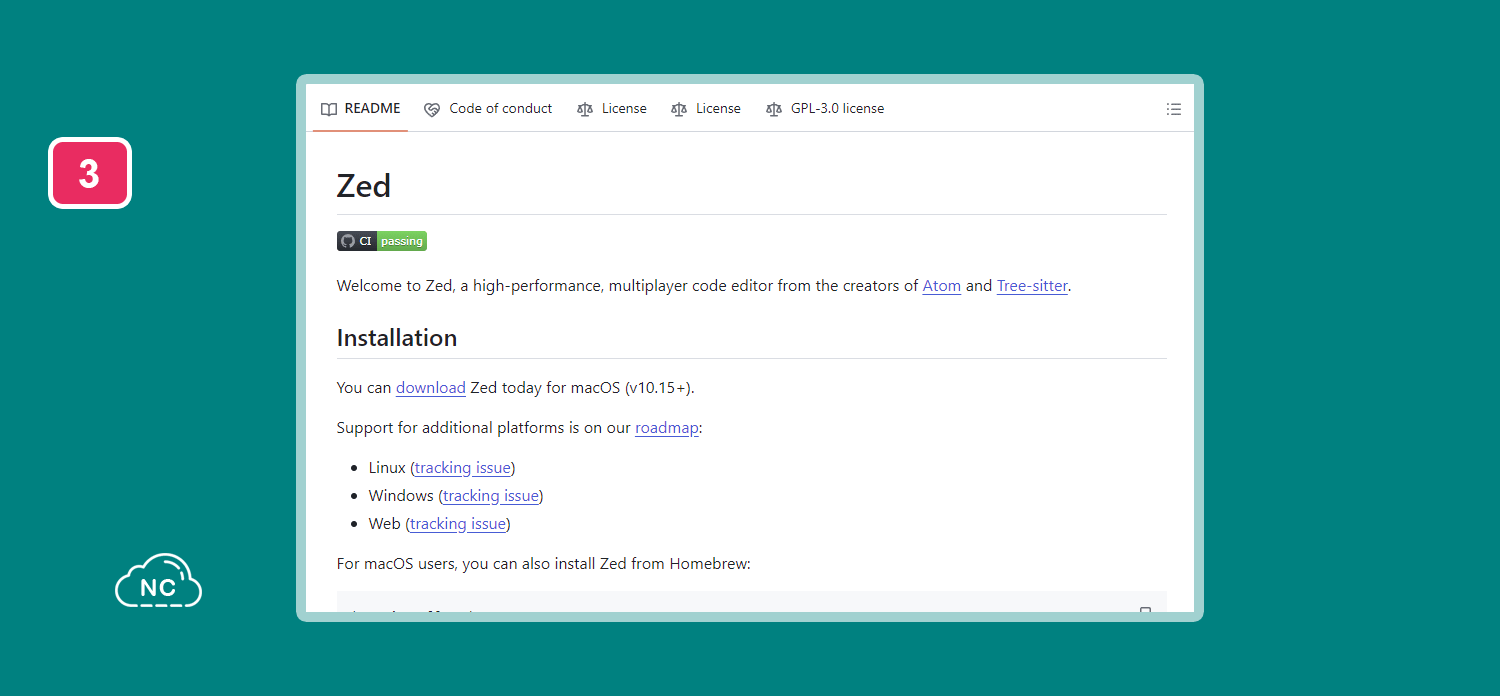Click the CI passing badge

pyautogui.click(x=382, y=241)
